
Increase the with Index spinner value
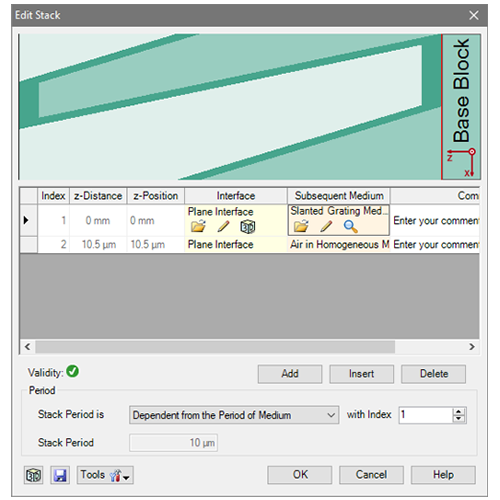point(459,412)
